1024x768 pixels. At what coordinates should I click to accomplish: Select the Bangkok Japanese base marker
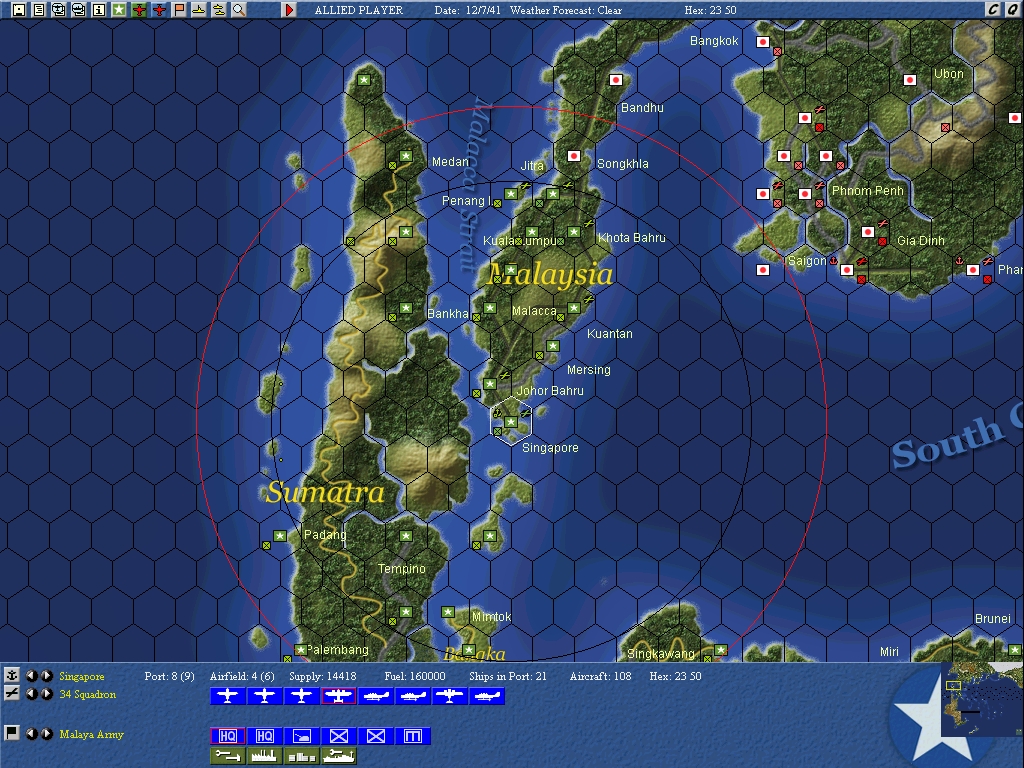tap(762, 42)
